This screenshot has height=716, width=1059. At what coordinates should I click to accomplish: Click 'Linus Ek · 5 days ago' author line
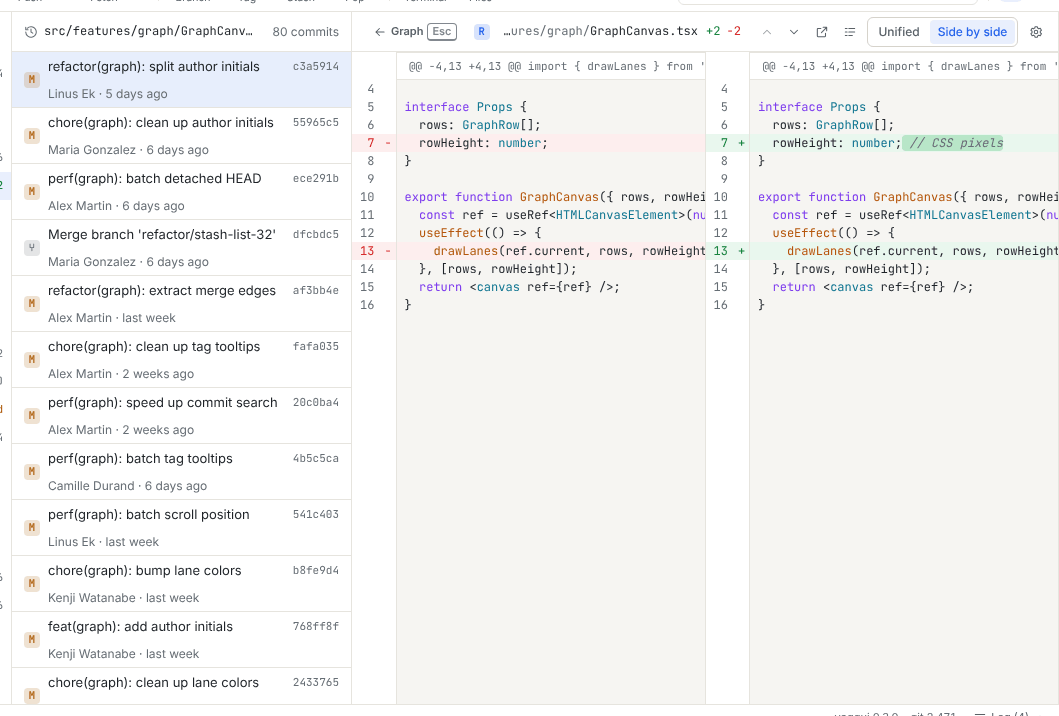(x=107, y=94)
